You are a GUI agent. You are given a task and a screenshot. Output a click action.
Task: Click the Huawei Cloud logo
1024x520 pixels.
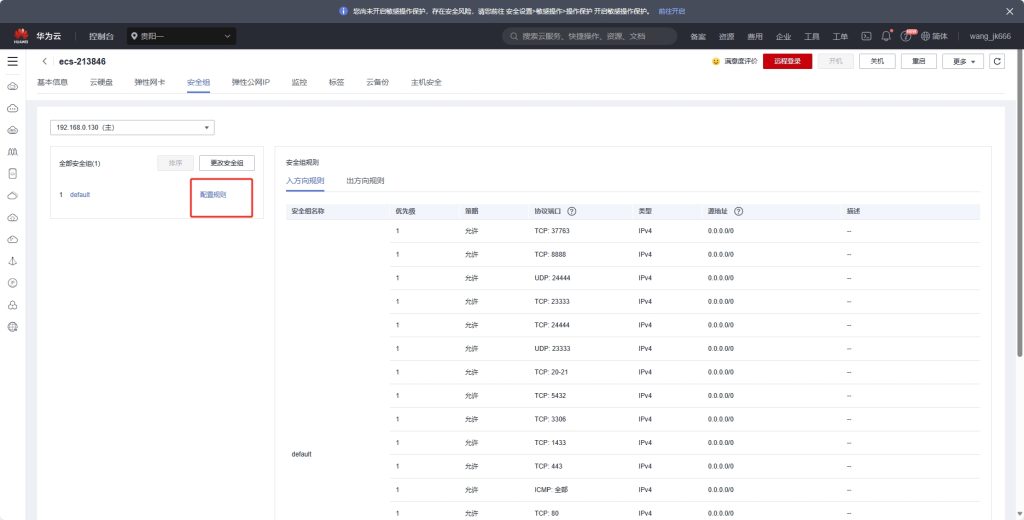(x=22, y=36)
